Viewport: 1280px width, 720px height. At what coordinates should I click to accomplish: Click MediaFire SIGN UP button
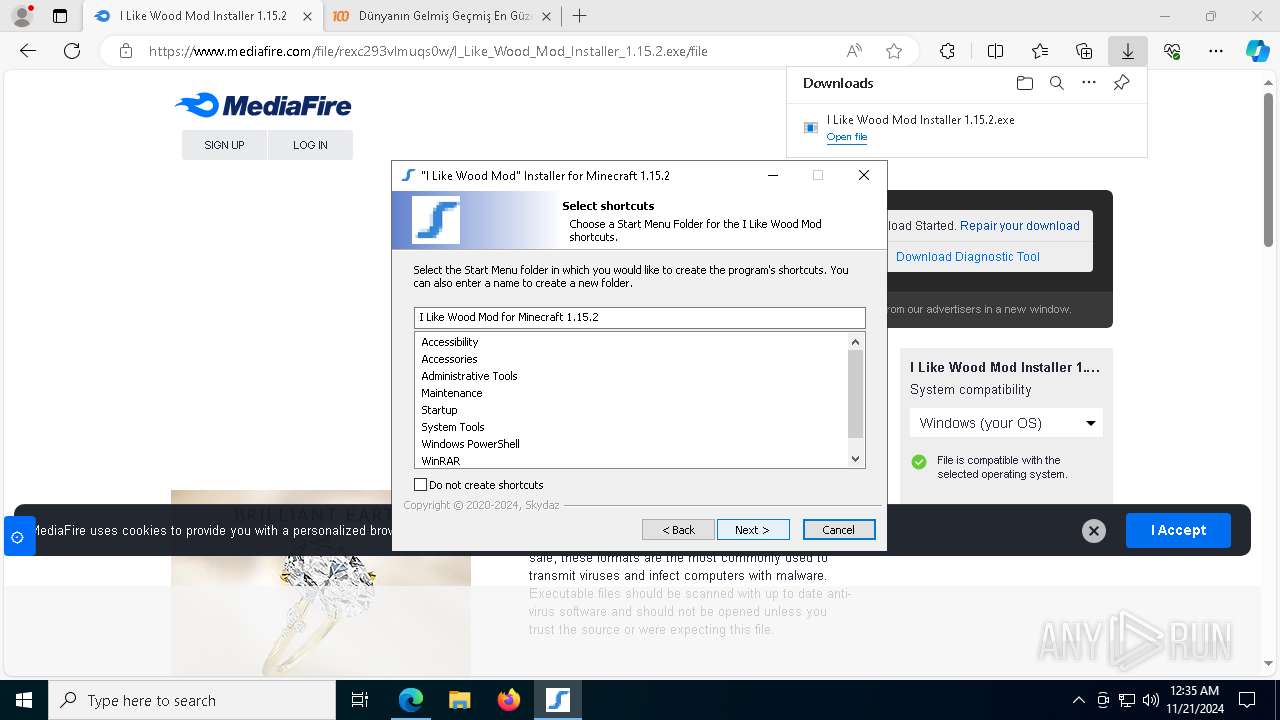[224, 145]
